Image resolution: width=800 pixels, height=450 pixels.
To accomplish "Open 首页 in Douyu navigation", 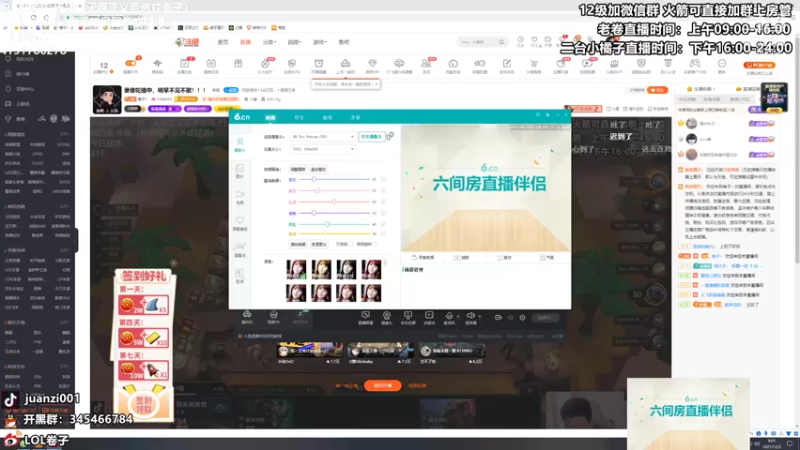I will 223,42.
